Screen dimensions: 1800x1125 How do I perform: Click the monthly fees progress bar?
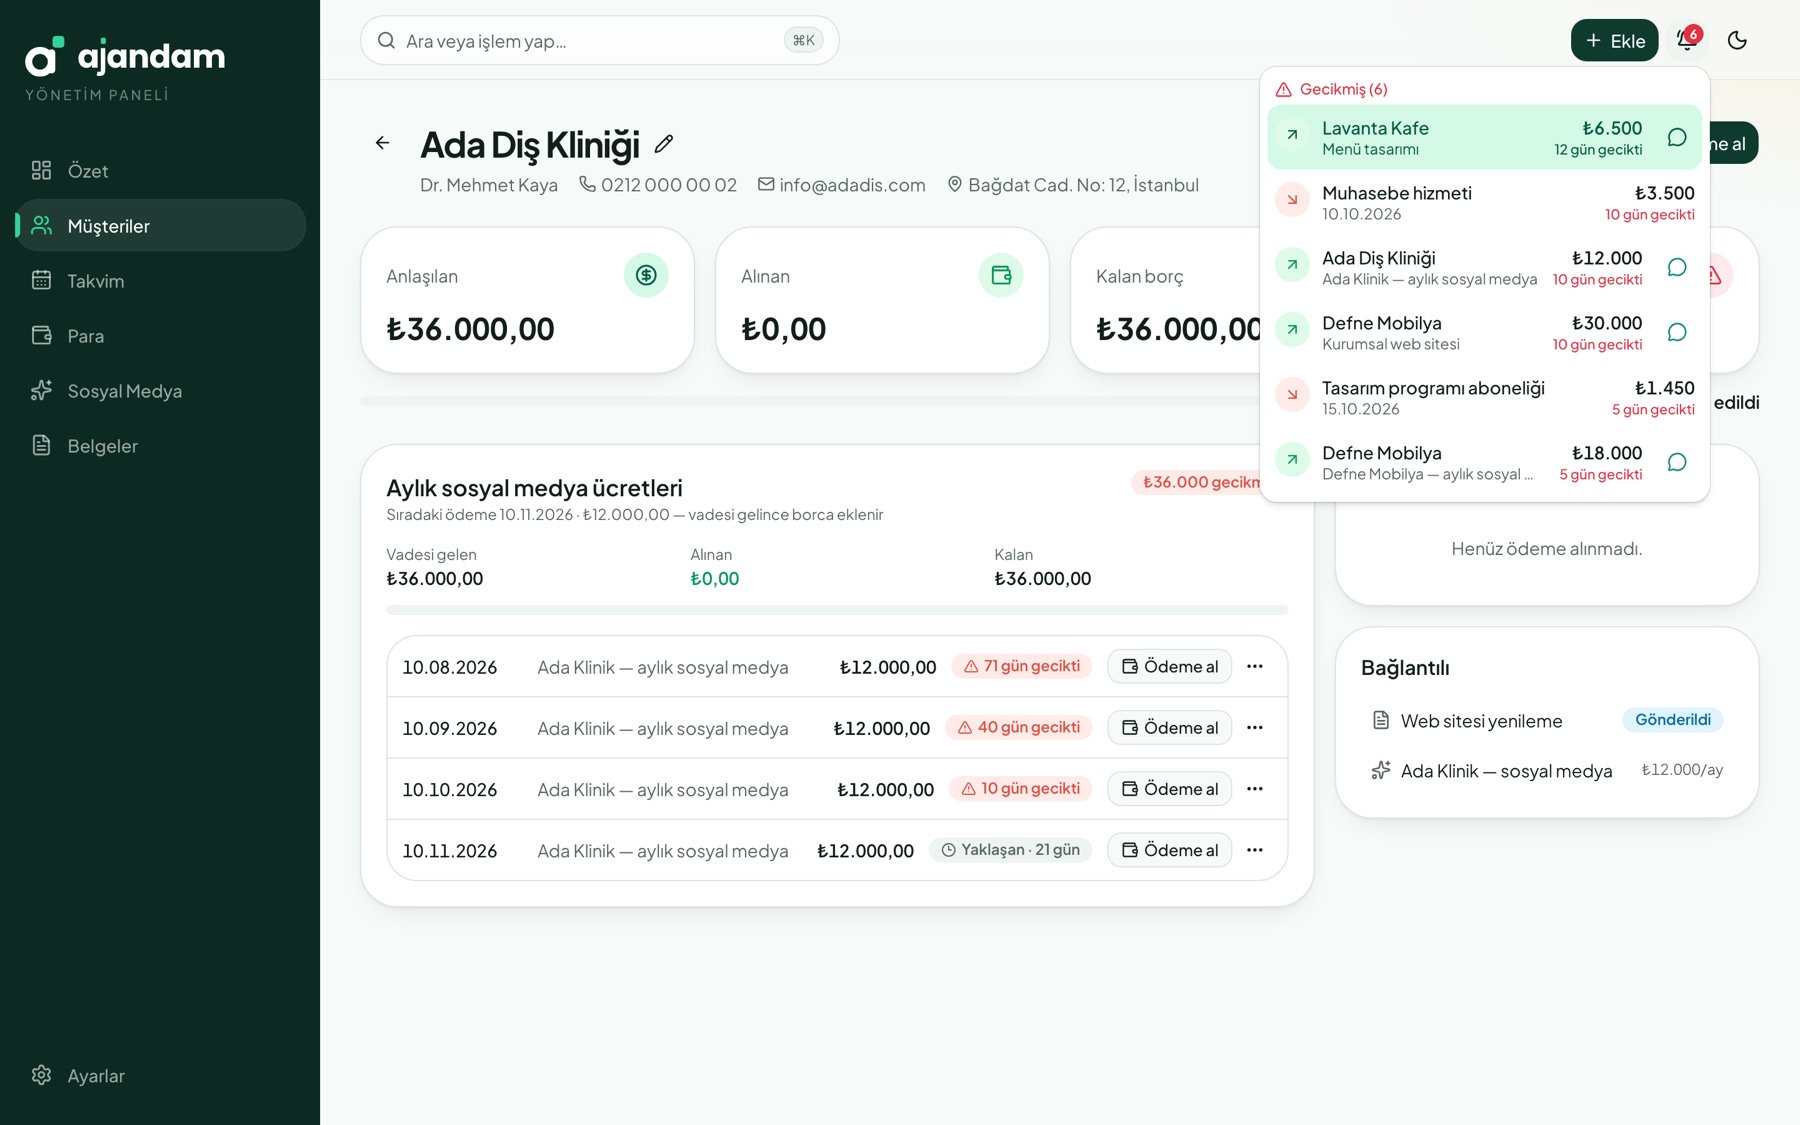(x=837, y=610)
